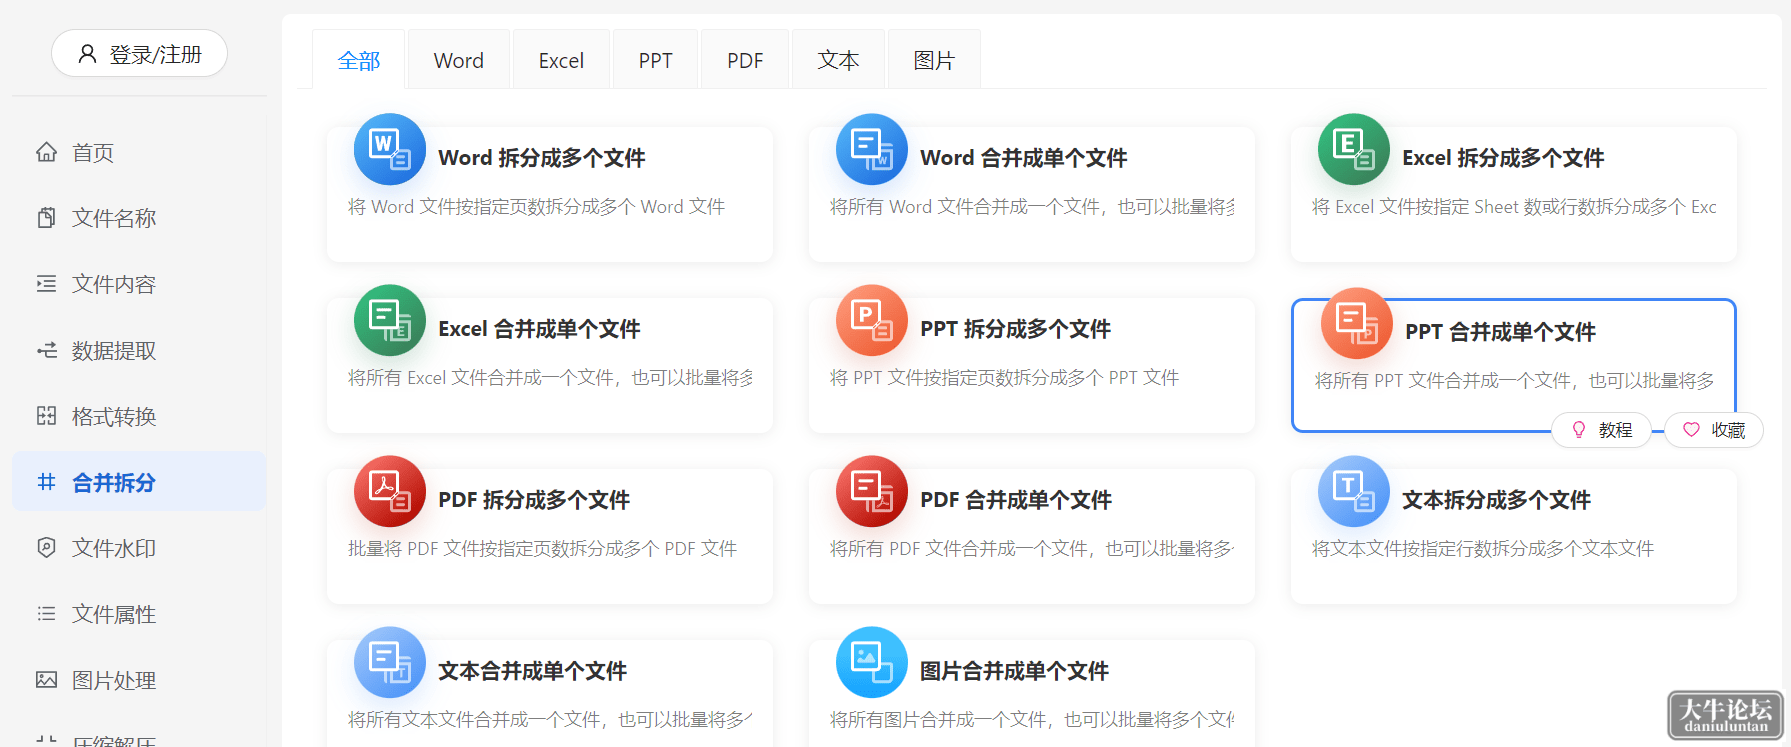The height and width of the screenshot is (747, 1791).
Task: Select the PPT tab
Action: (655, 60)
